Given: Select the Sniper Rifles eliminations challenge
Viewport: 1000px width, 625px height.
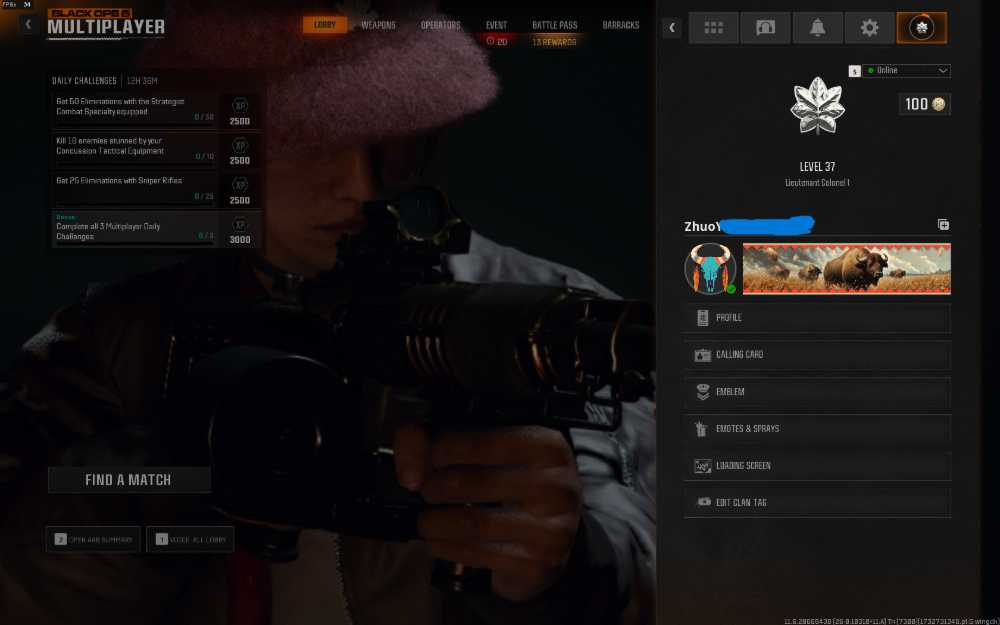Looking at the screenshot, I should [x=156, y=189].
